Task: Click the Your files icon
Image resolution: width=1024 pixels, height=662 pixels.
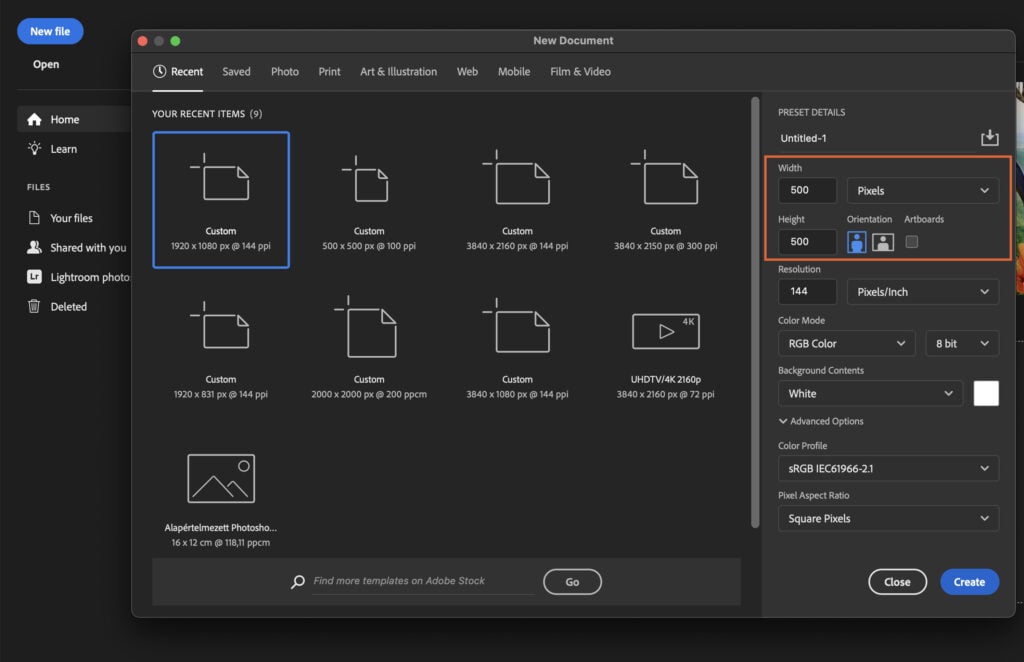Action: tap(35, 218)
